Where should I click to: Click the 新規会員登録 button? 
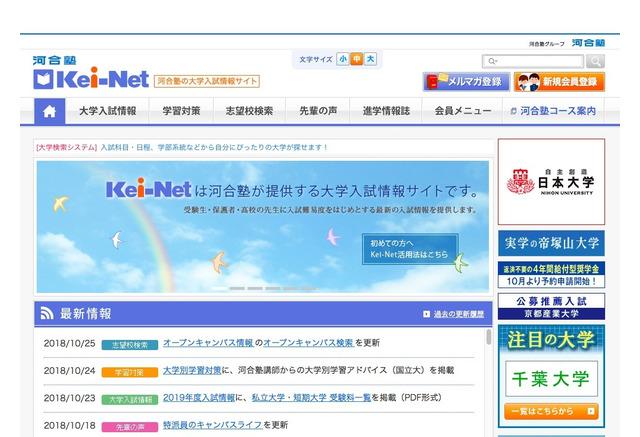pyautogui.click(x=559, y=82)
